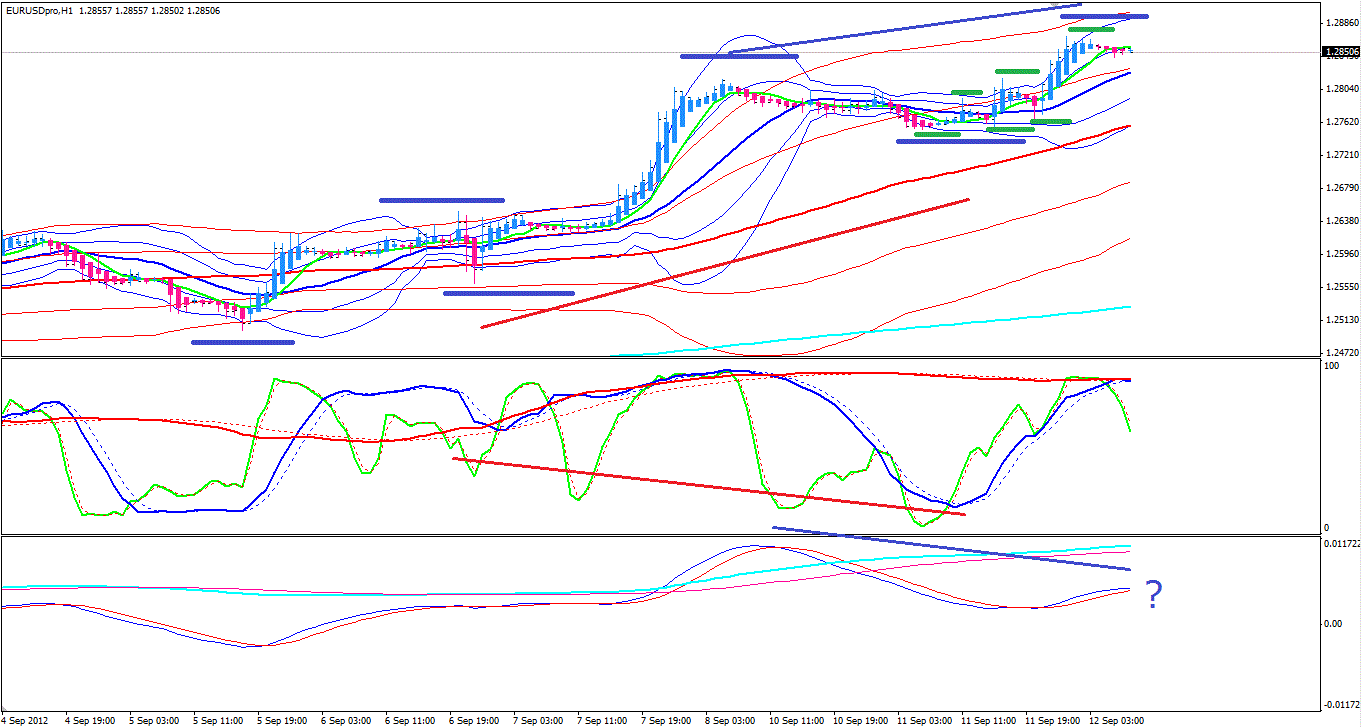
Task: Click the 5 Sep 19:00 time label
Action: 282,720
